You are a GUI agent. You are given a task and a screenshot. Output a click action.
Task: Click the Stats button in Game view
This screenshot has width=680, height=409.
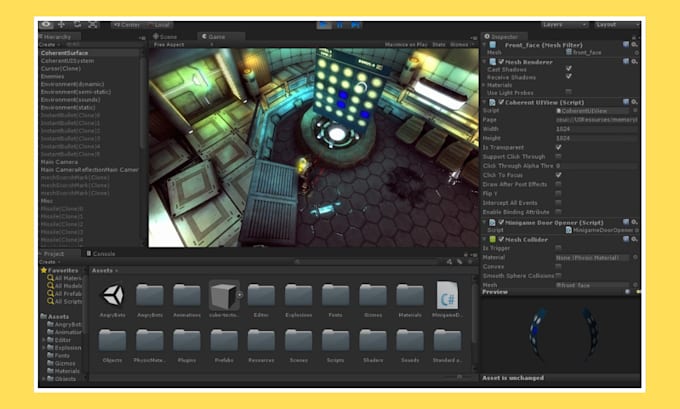point(438,44)
